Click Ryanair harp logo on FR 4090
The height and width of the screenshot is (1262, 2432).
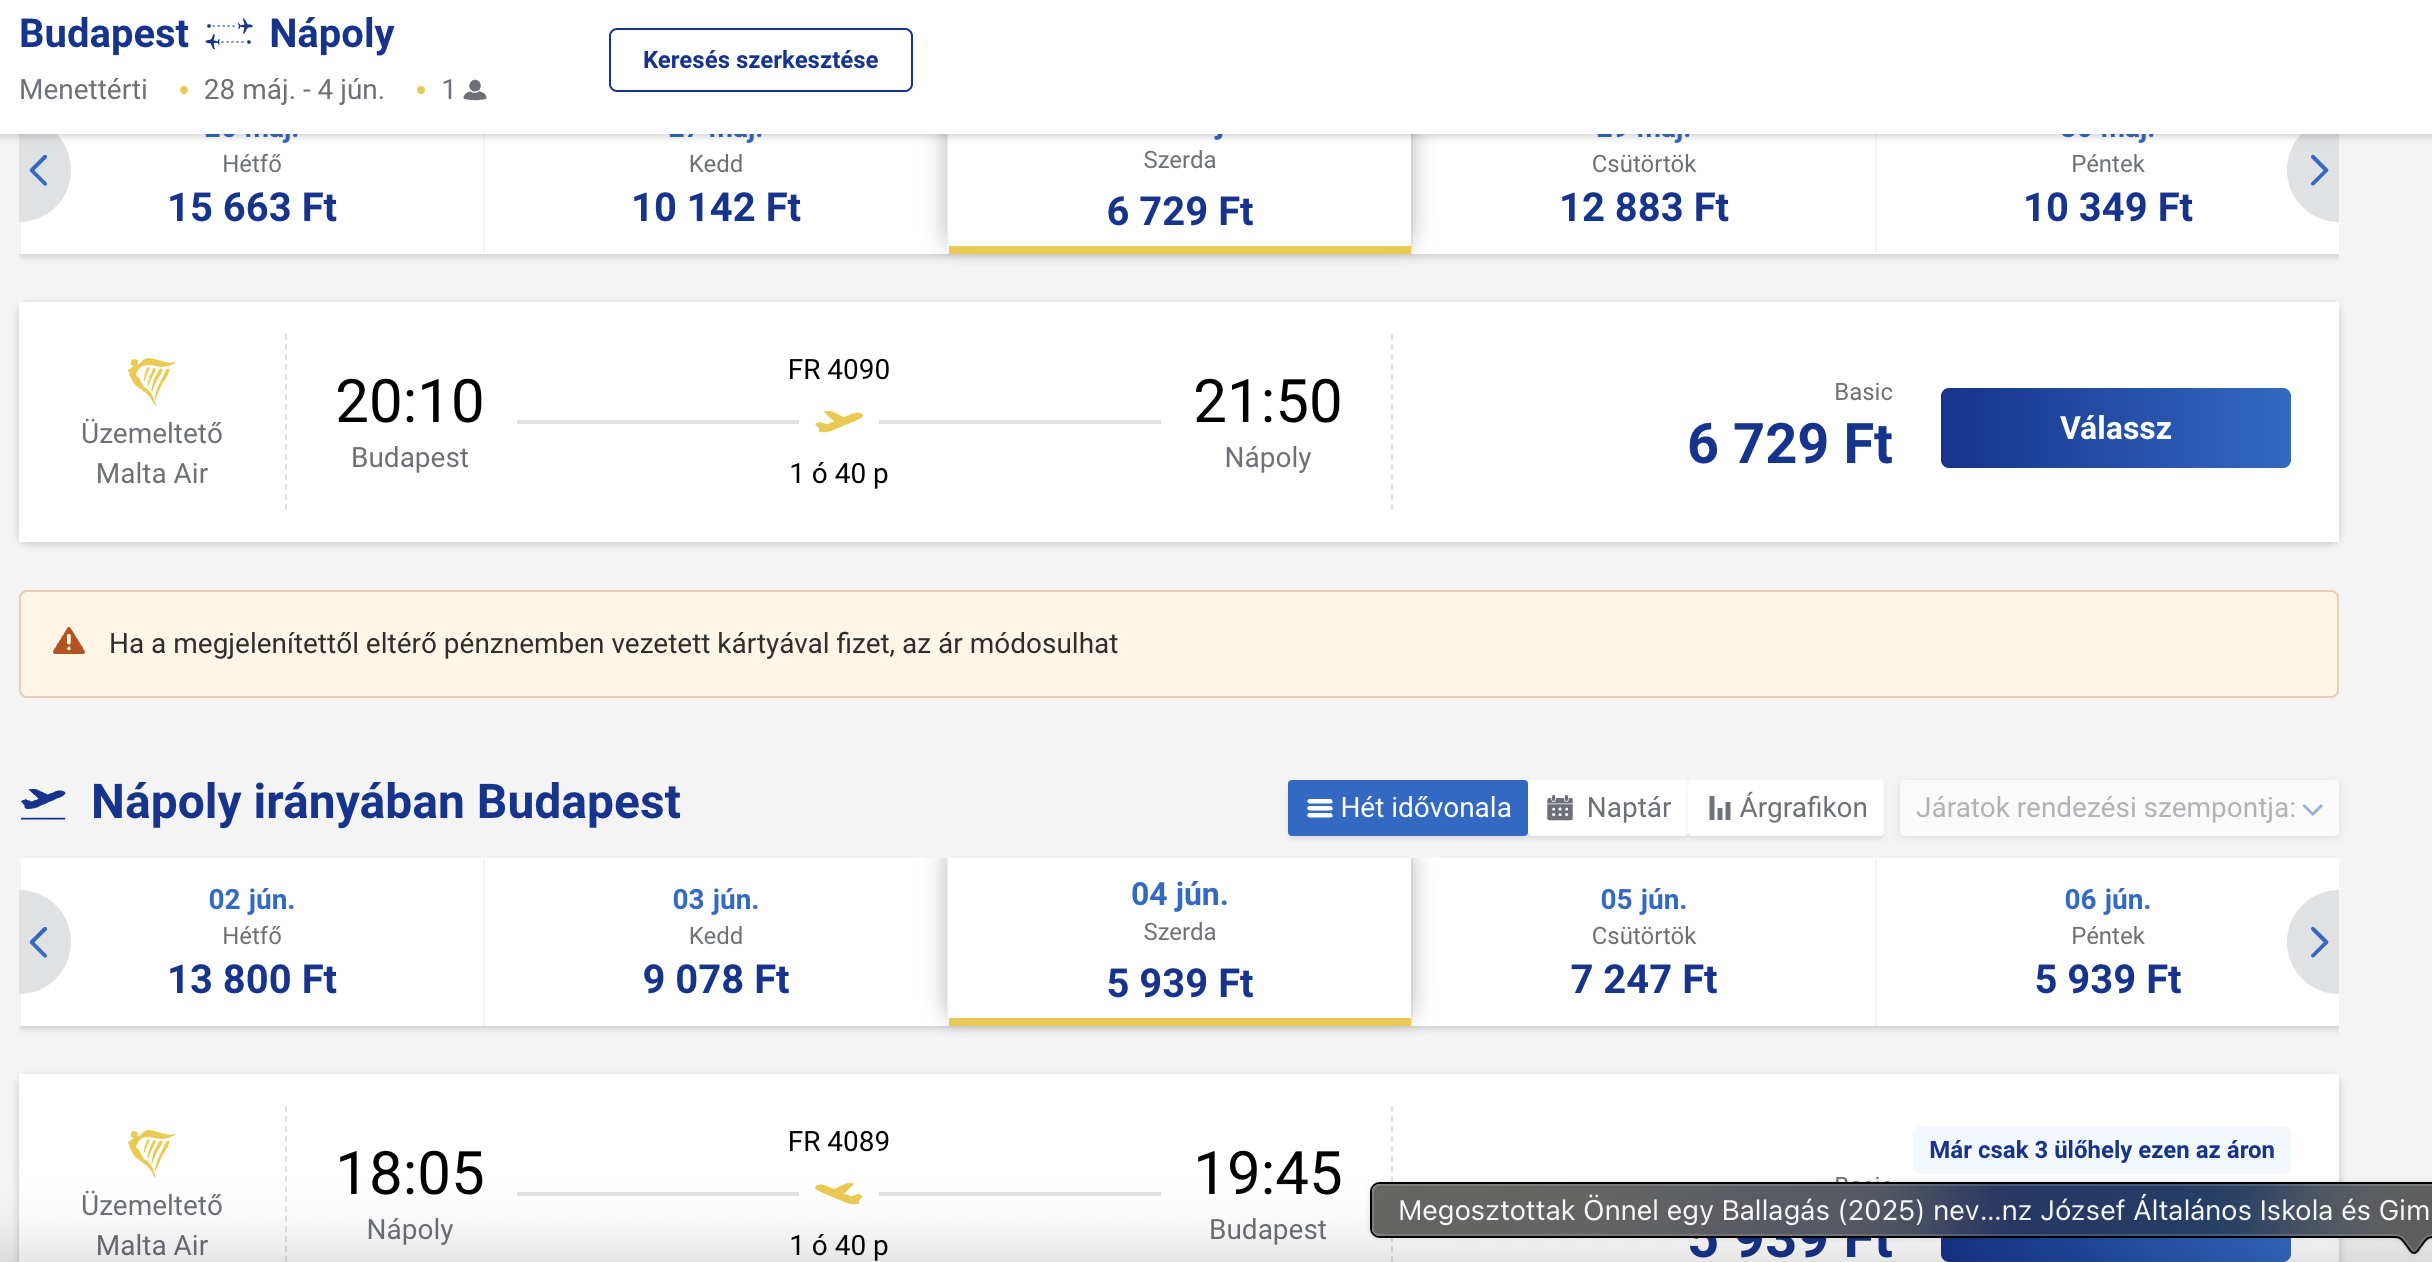click(151, 380)
